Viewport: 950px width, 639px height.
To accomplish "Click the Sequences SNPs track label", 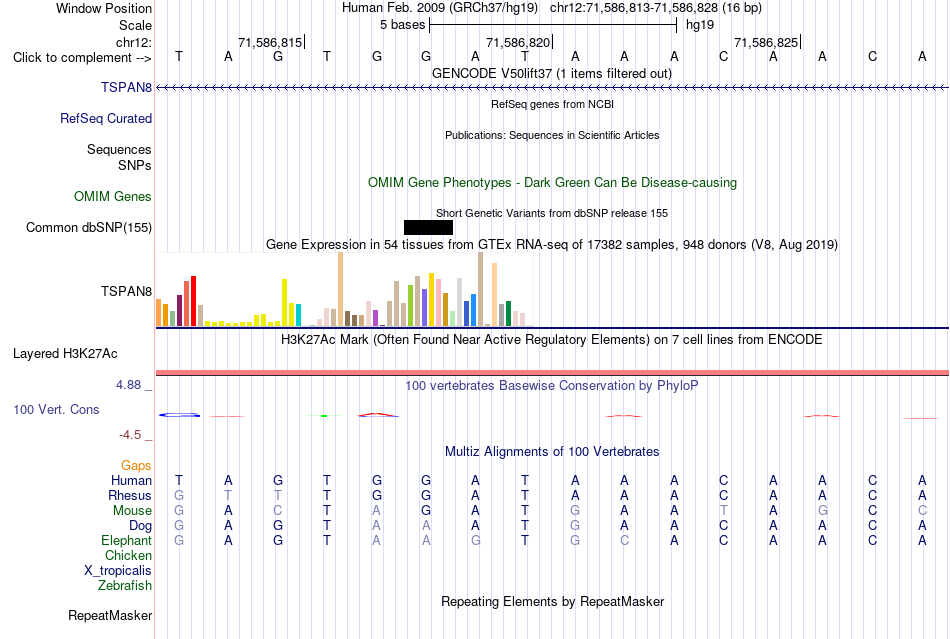I will pos(119,157).
